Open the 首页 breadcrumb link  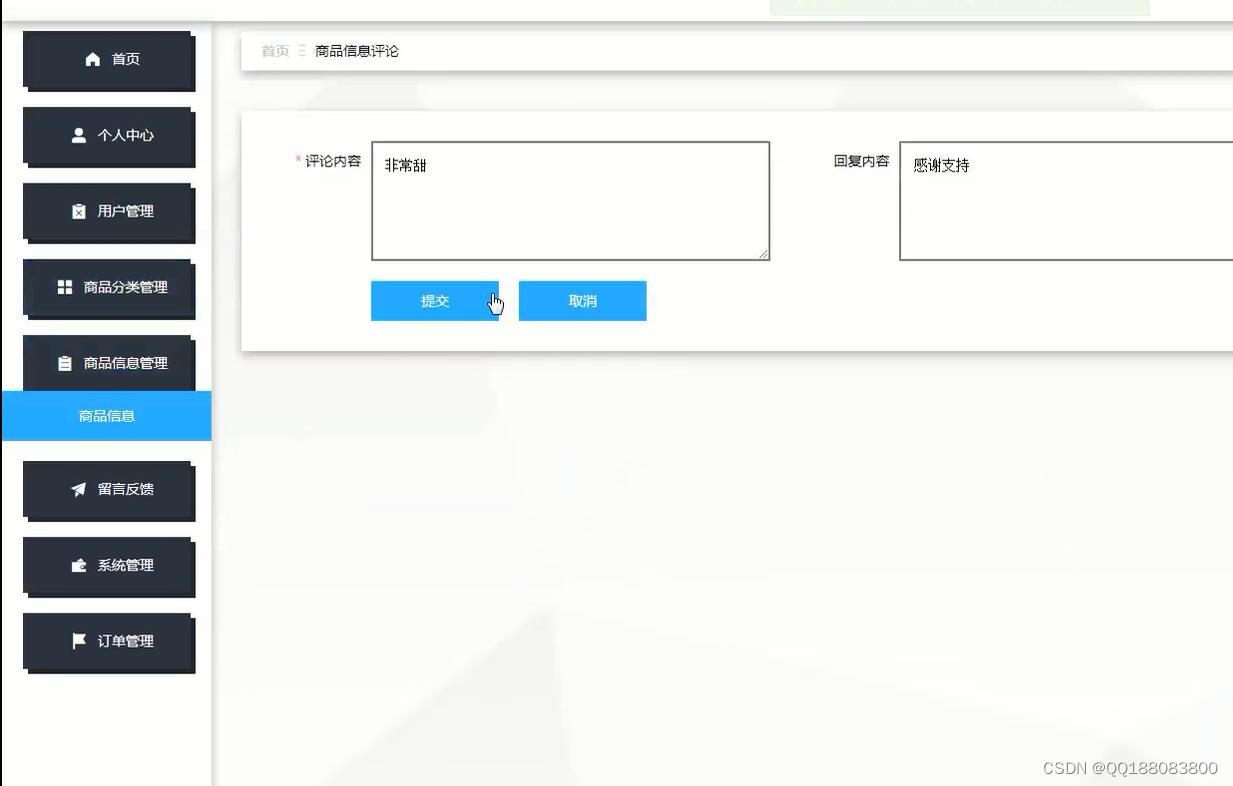[274, 50]
